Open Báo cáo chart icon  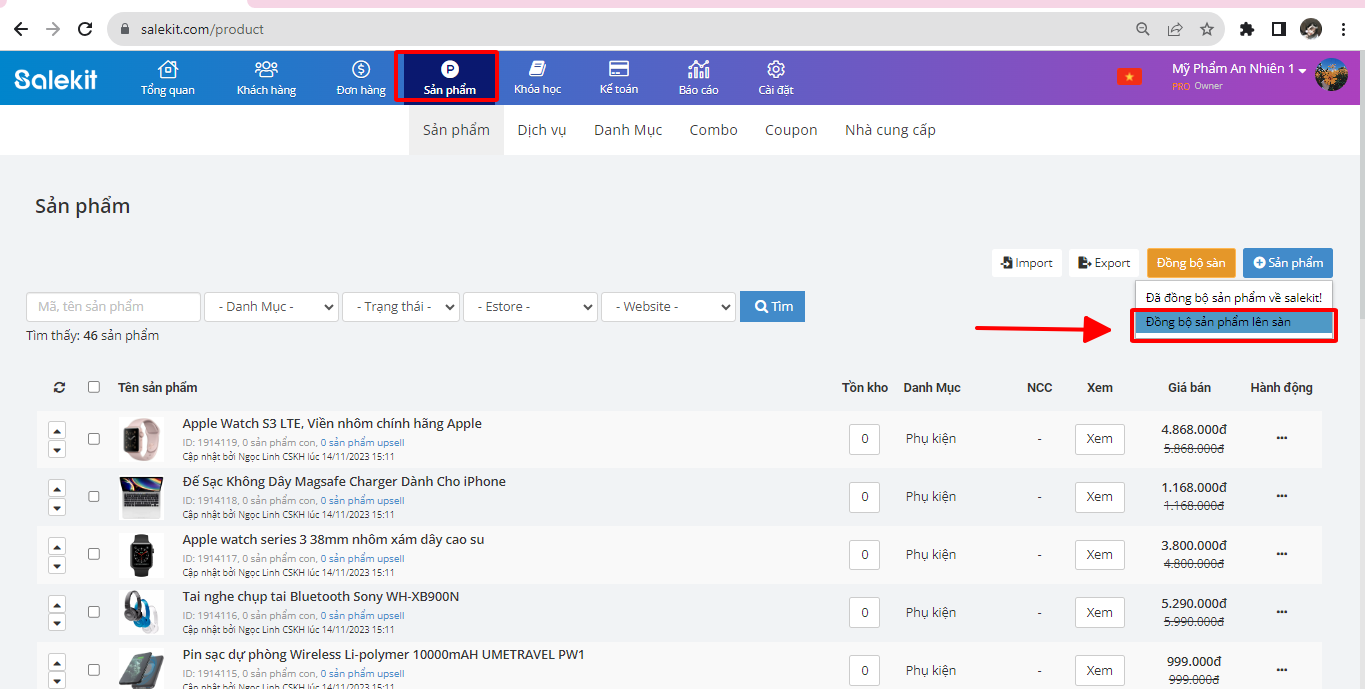pos(698,70)
